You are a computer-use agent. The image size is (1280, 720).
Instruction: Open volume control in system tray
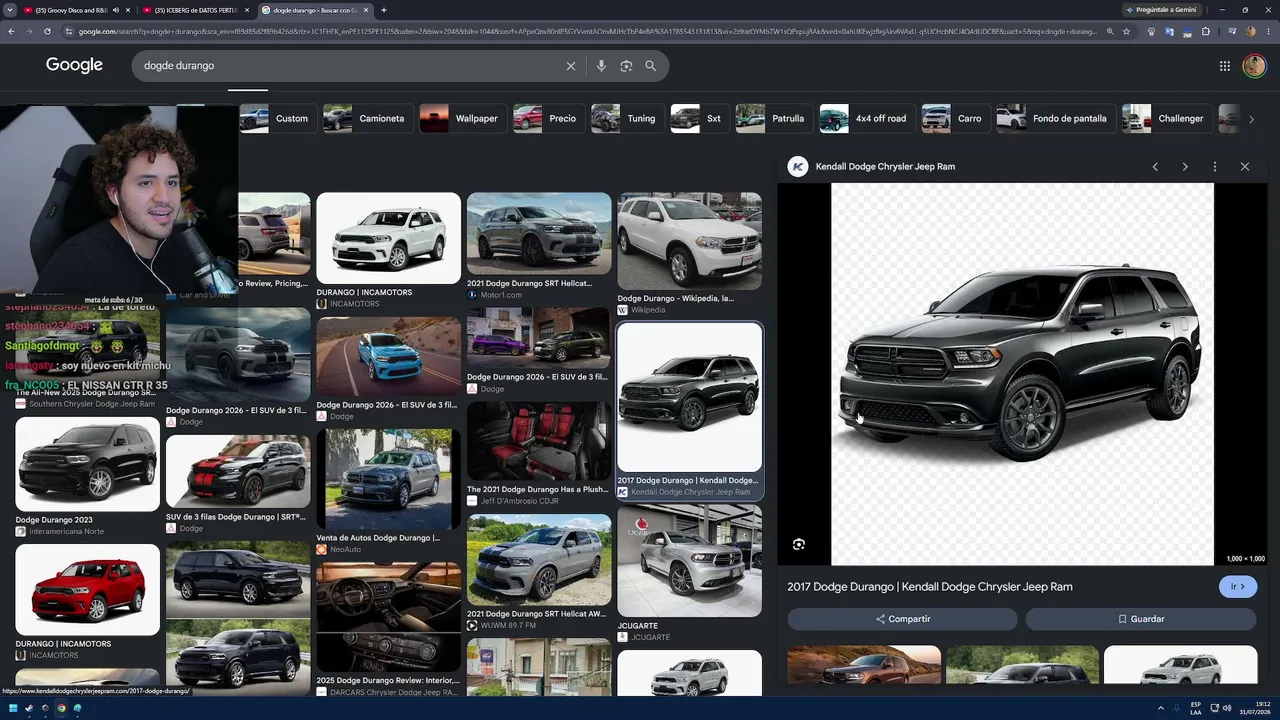pyautogui.click(x=1229, y=708)
